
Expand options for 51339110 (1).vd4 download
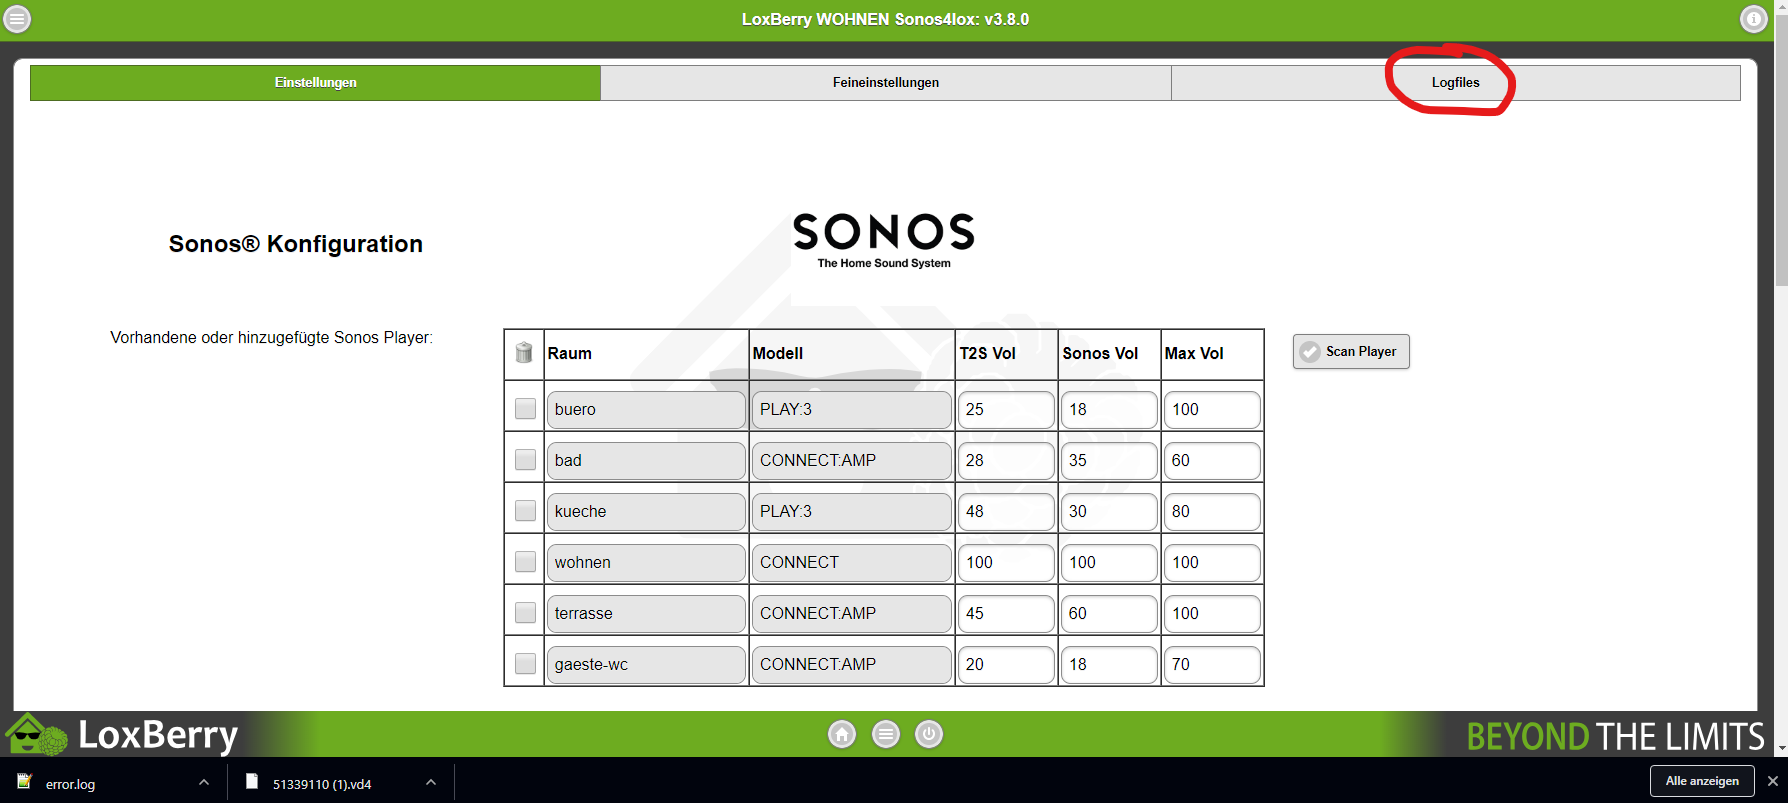tap(431, 782)
